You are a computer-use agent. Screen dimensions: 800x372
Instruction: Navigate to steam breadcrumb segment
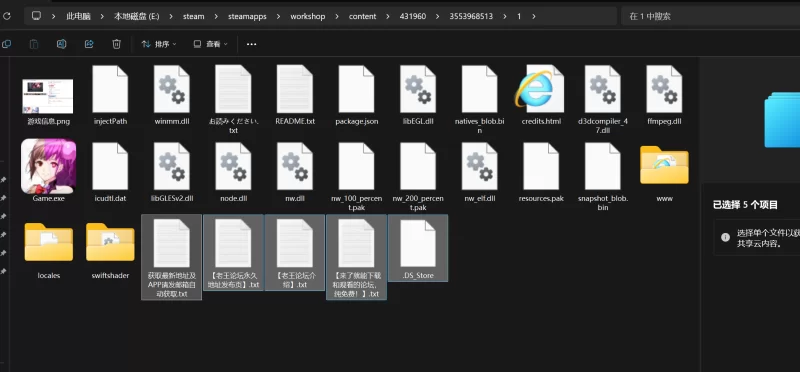[194, 16]
